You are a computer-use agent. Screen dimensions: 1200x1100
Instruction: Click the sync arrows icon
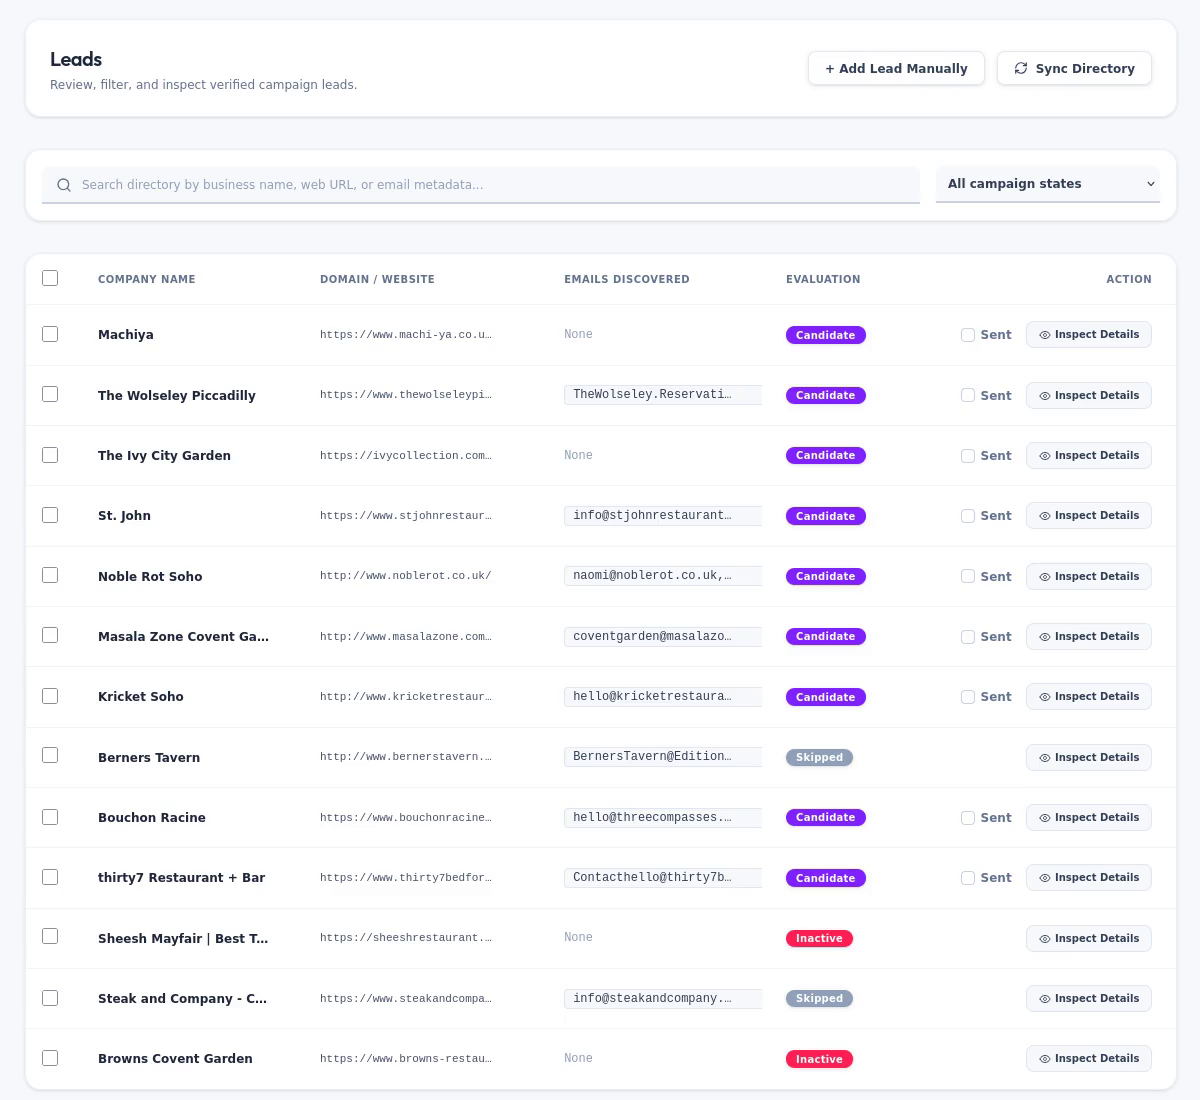(x=1021, y=68)
